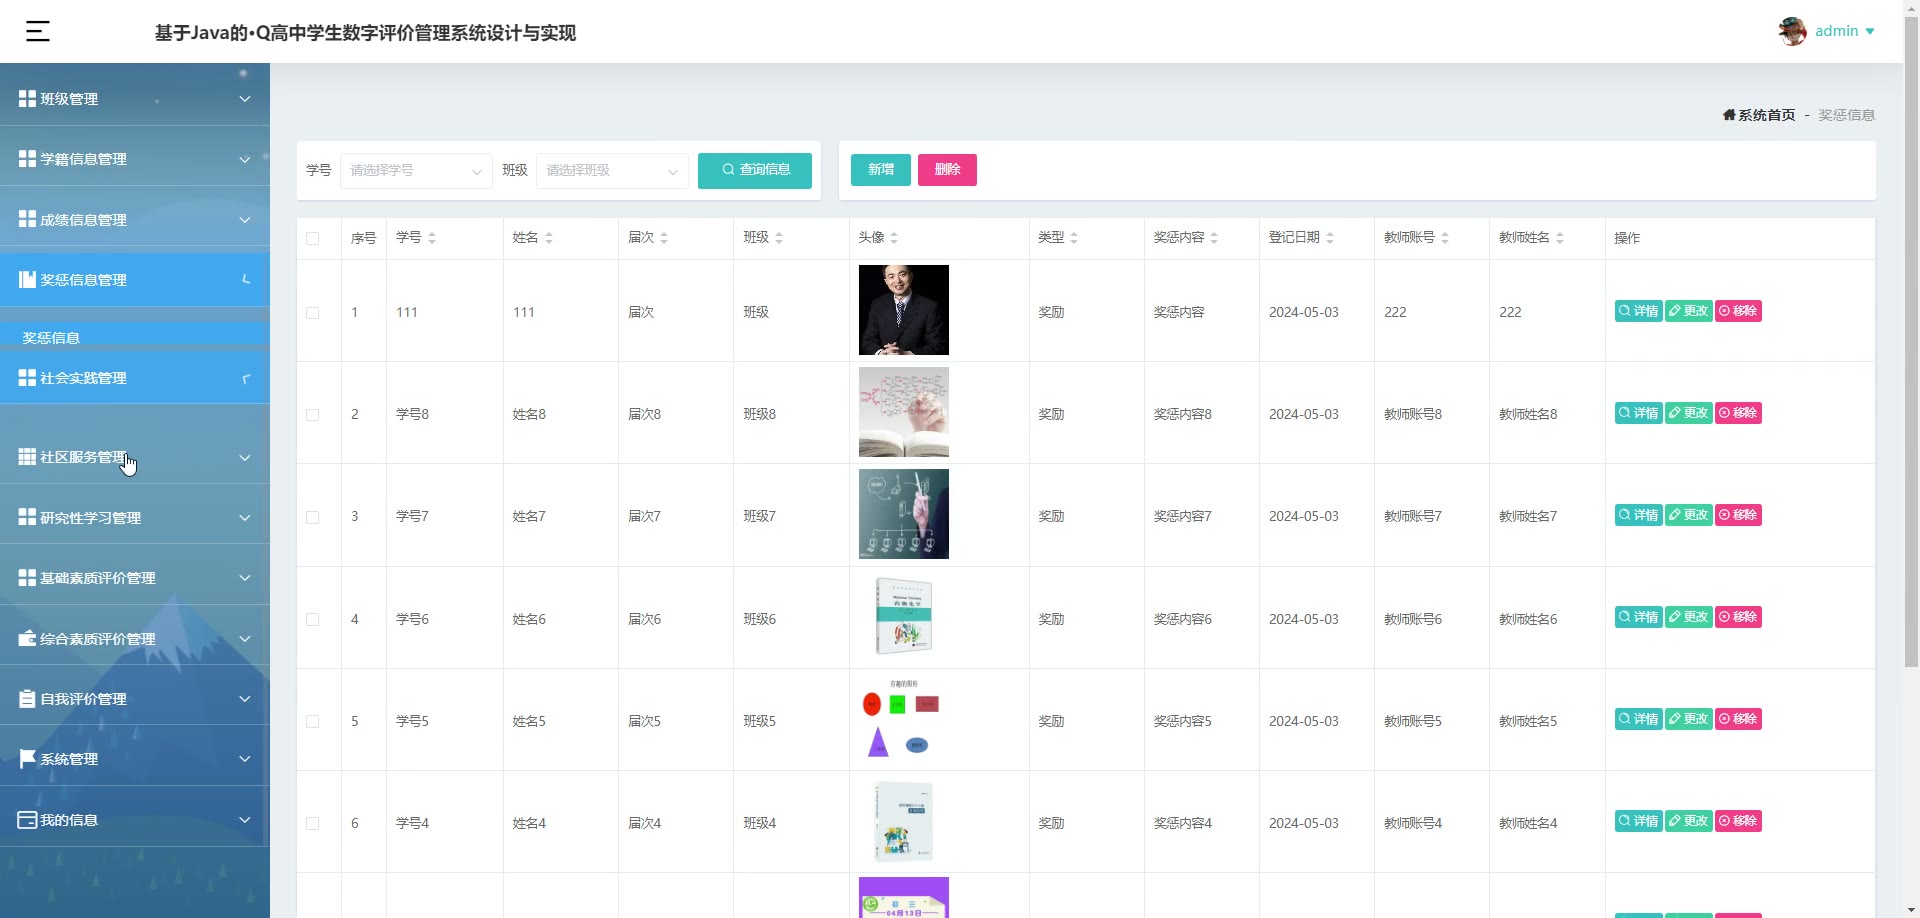
Task: Check the row checkbox for 学号4
Action: (x=313, y=824)
